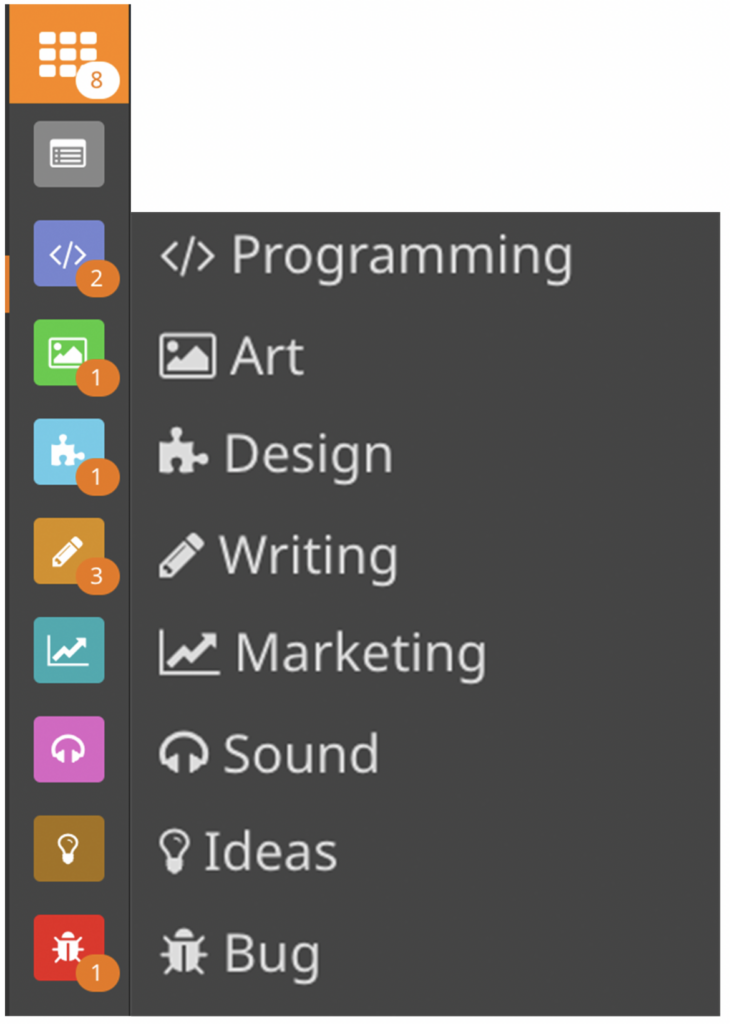Select the blue Design puzzle icon
The width and height of the screenshot is (730, 1024).
[x=69, y=452]
